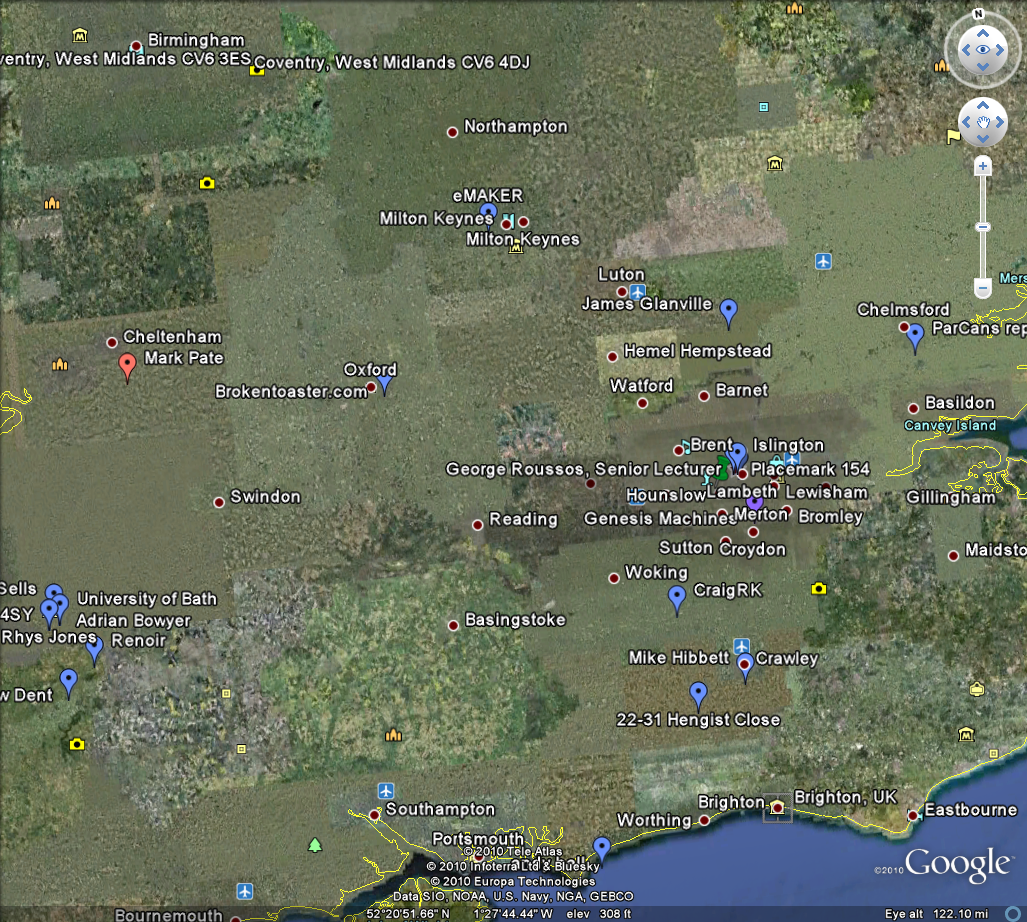Screen dimensions: 1027x922
Task: Click the blue pin on coast near Worthing
Action: pyautogui.click(x=601, y=849)
